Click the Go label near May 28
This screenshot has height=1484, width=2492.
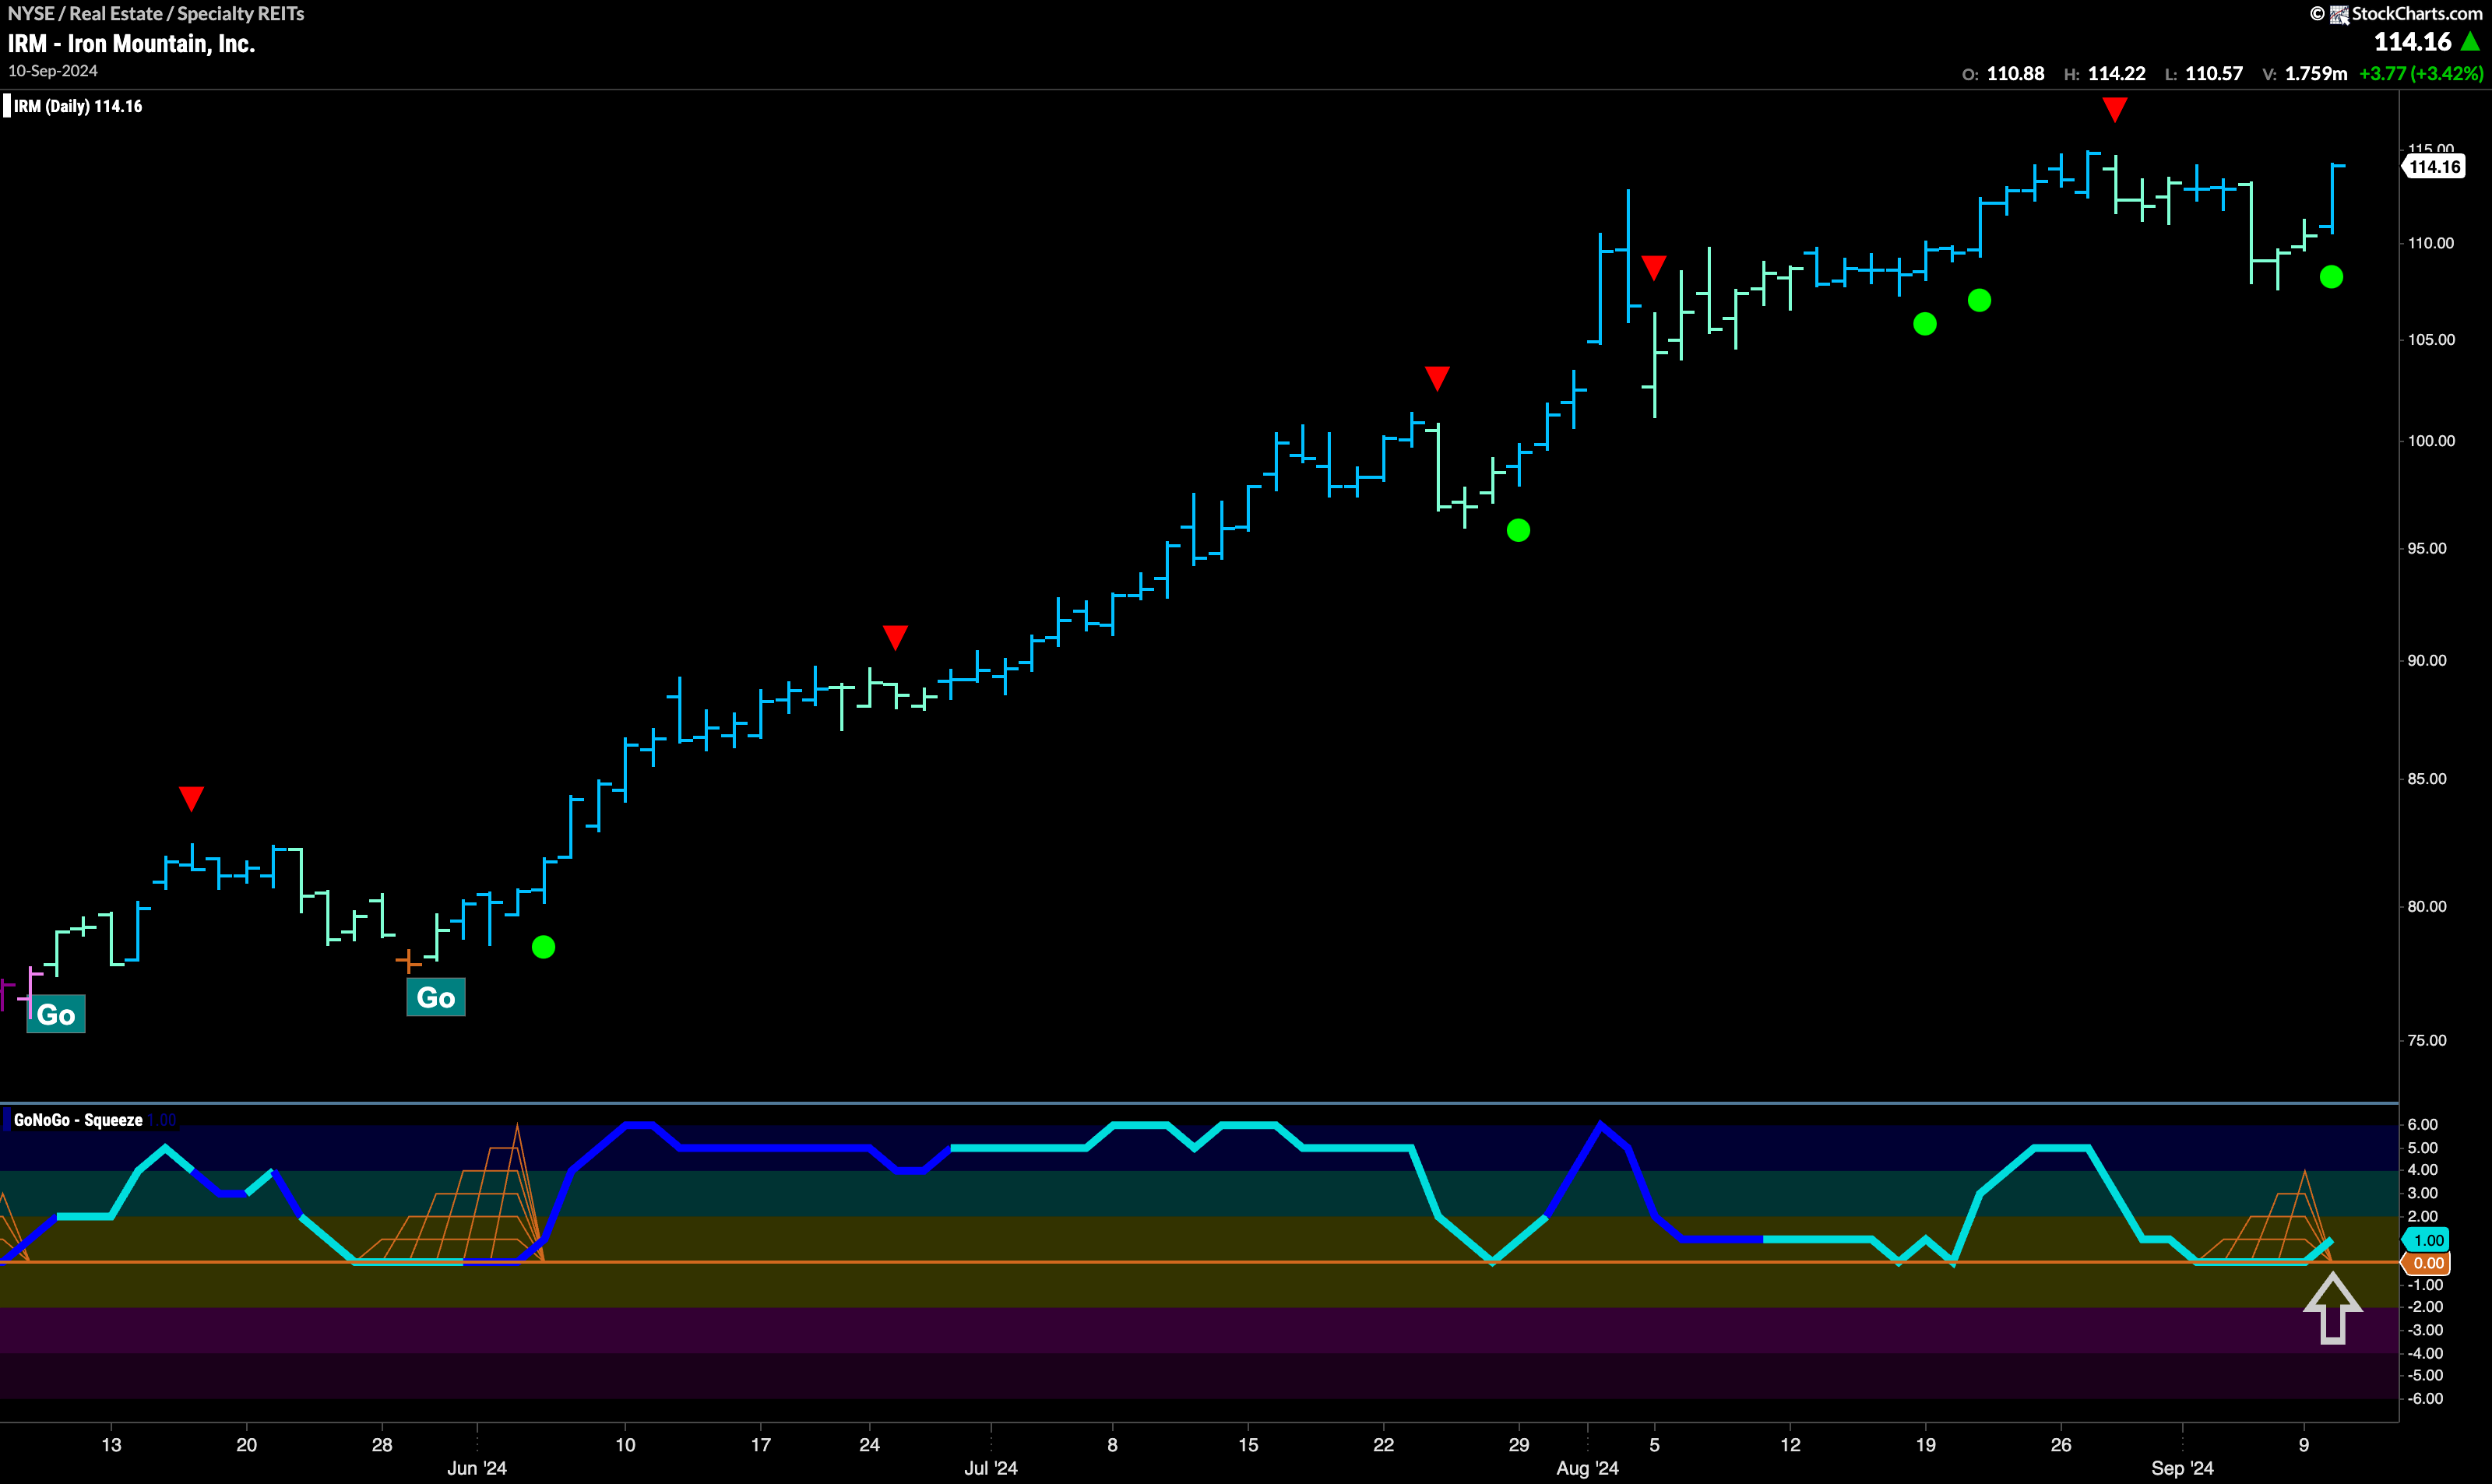pos(436,997)
